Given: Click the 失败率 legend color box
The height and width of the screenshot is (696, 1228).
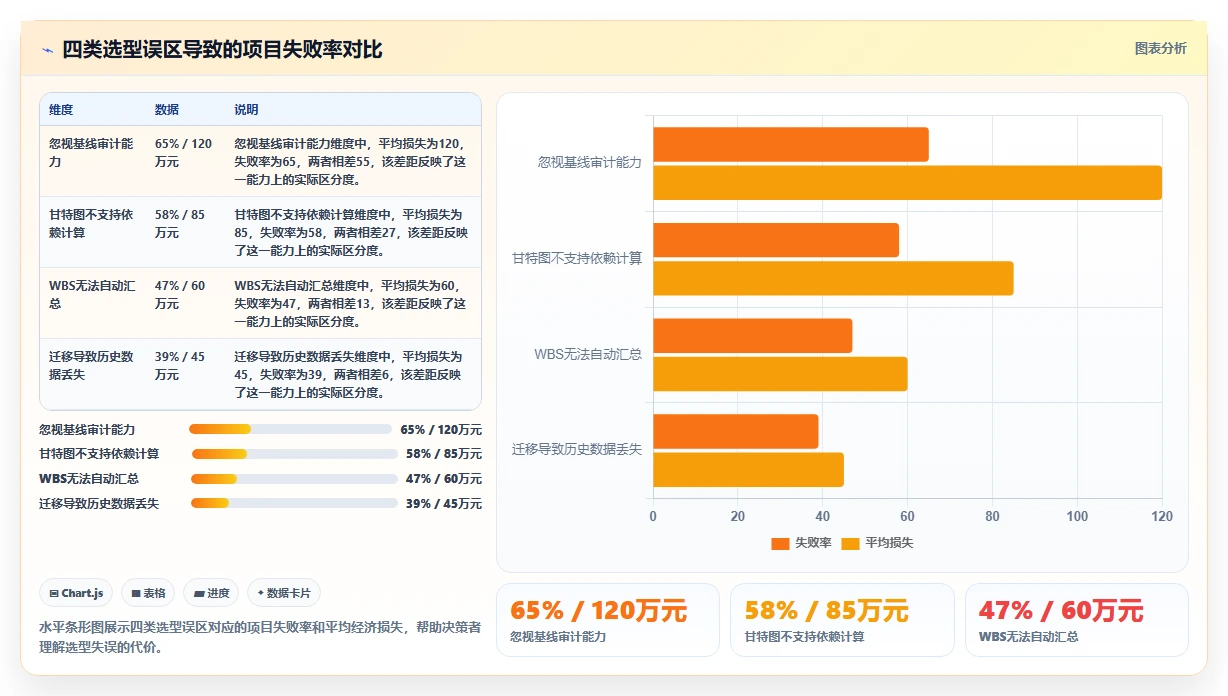Looking at the screenshot, I should pyautogui.click(x=780, y=543).
